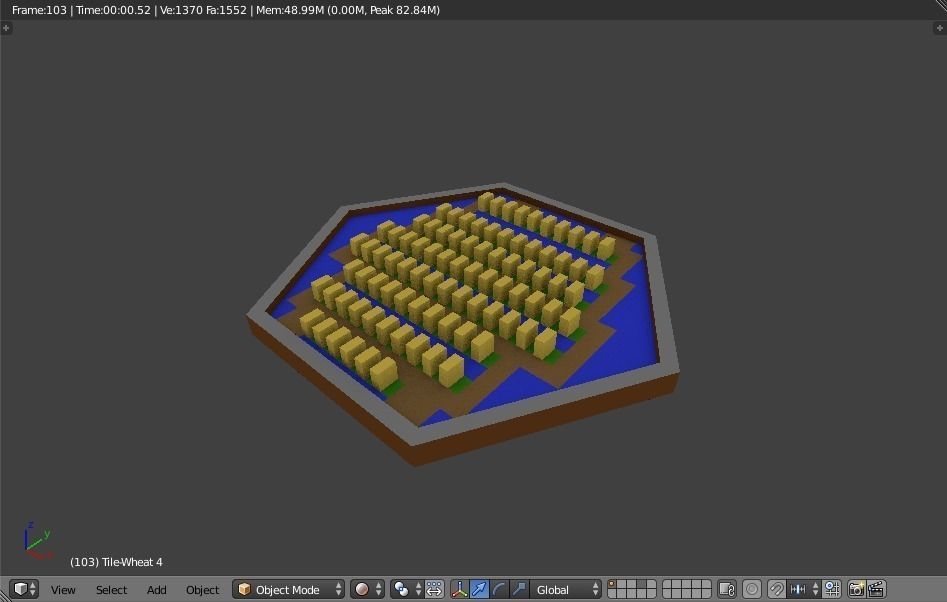Open the viewport shading dropdown (sphere icon)
This screenshot has width=947, height=602.
[x=367, y=589]
